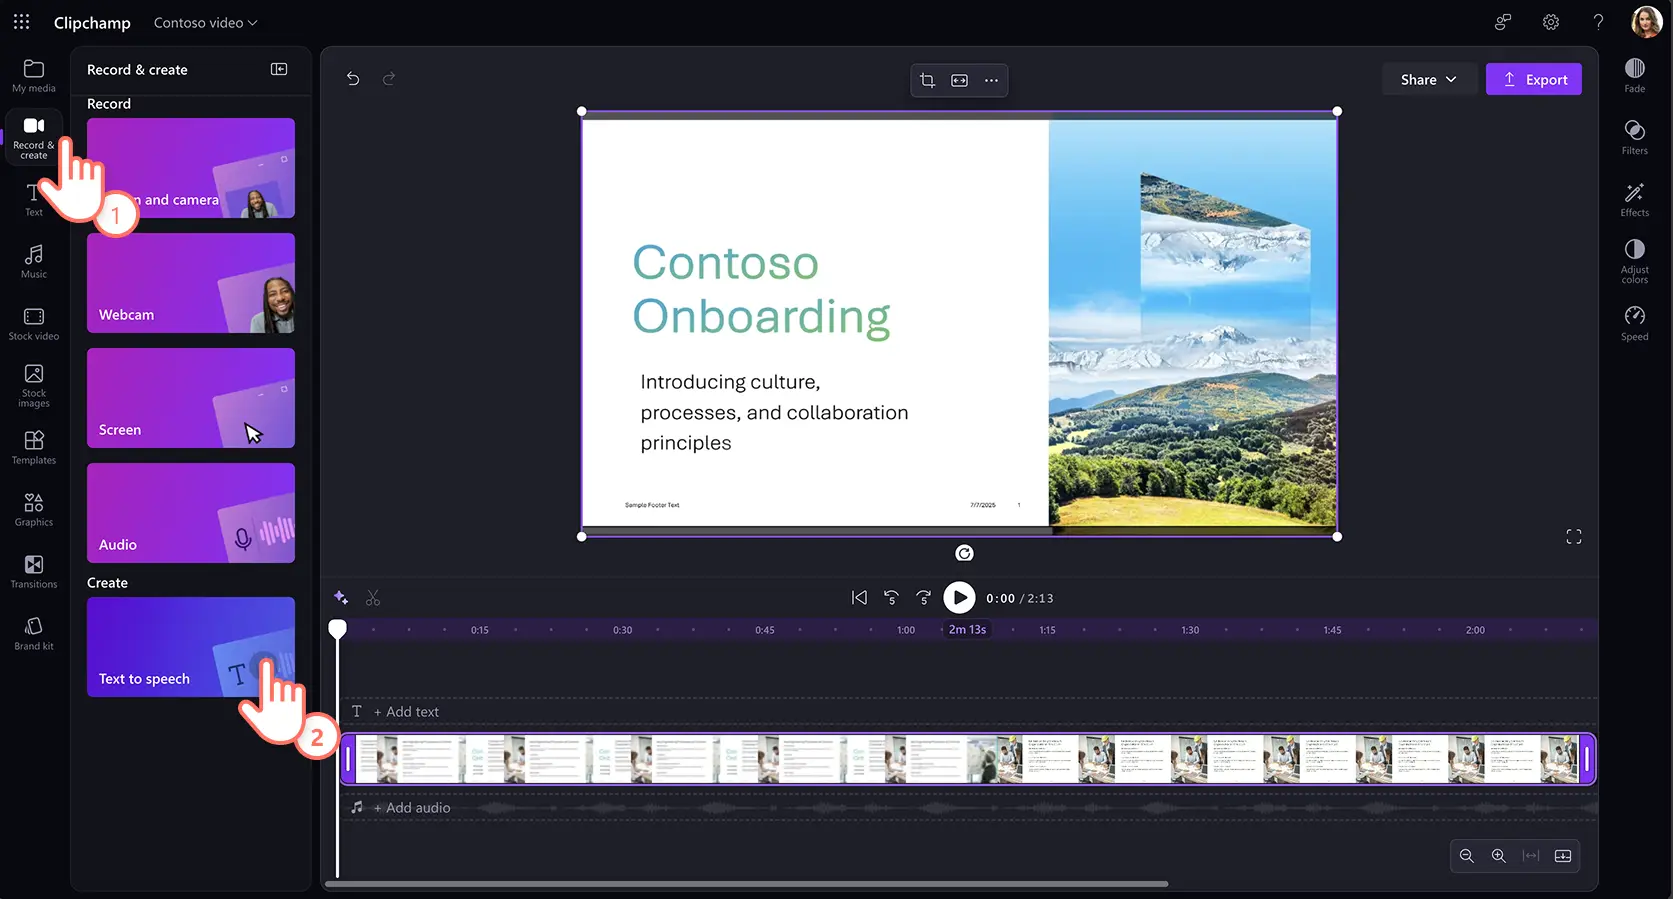This screenshot has height=899, width=1673.
Task: Zoom out the timeline
Action: (x=1467, y=856)
